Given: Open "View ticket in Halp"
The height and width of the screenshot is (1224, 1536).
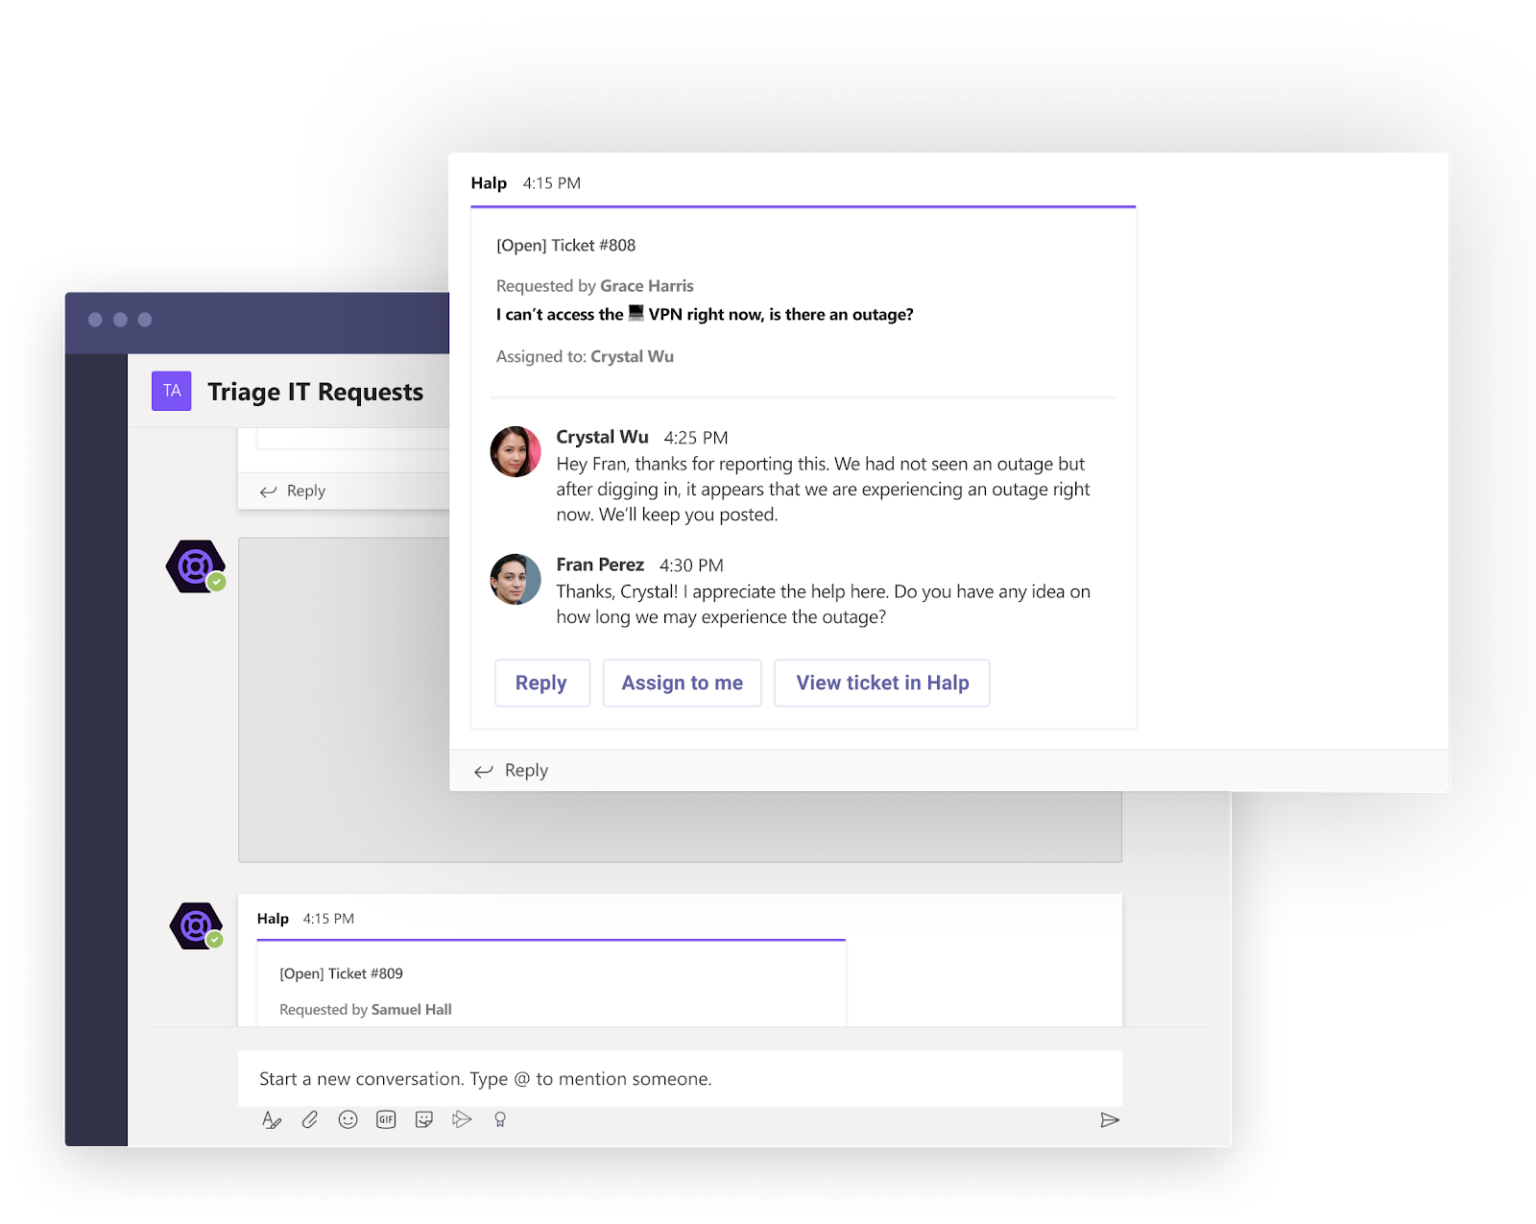Looking at the screenshot, I should pos(881,683).
